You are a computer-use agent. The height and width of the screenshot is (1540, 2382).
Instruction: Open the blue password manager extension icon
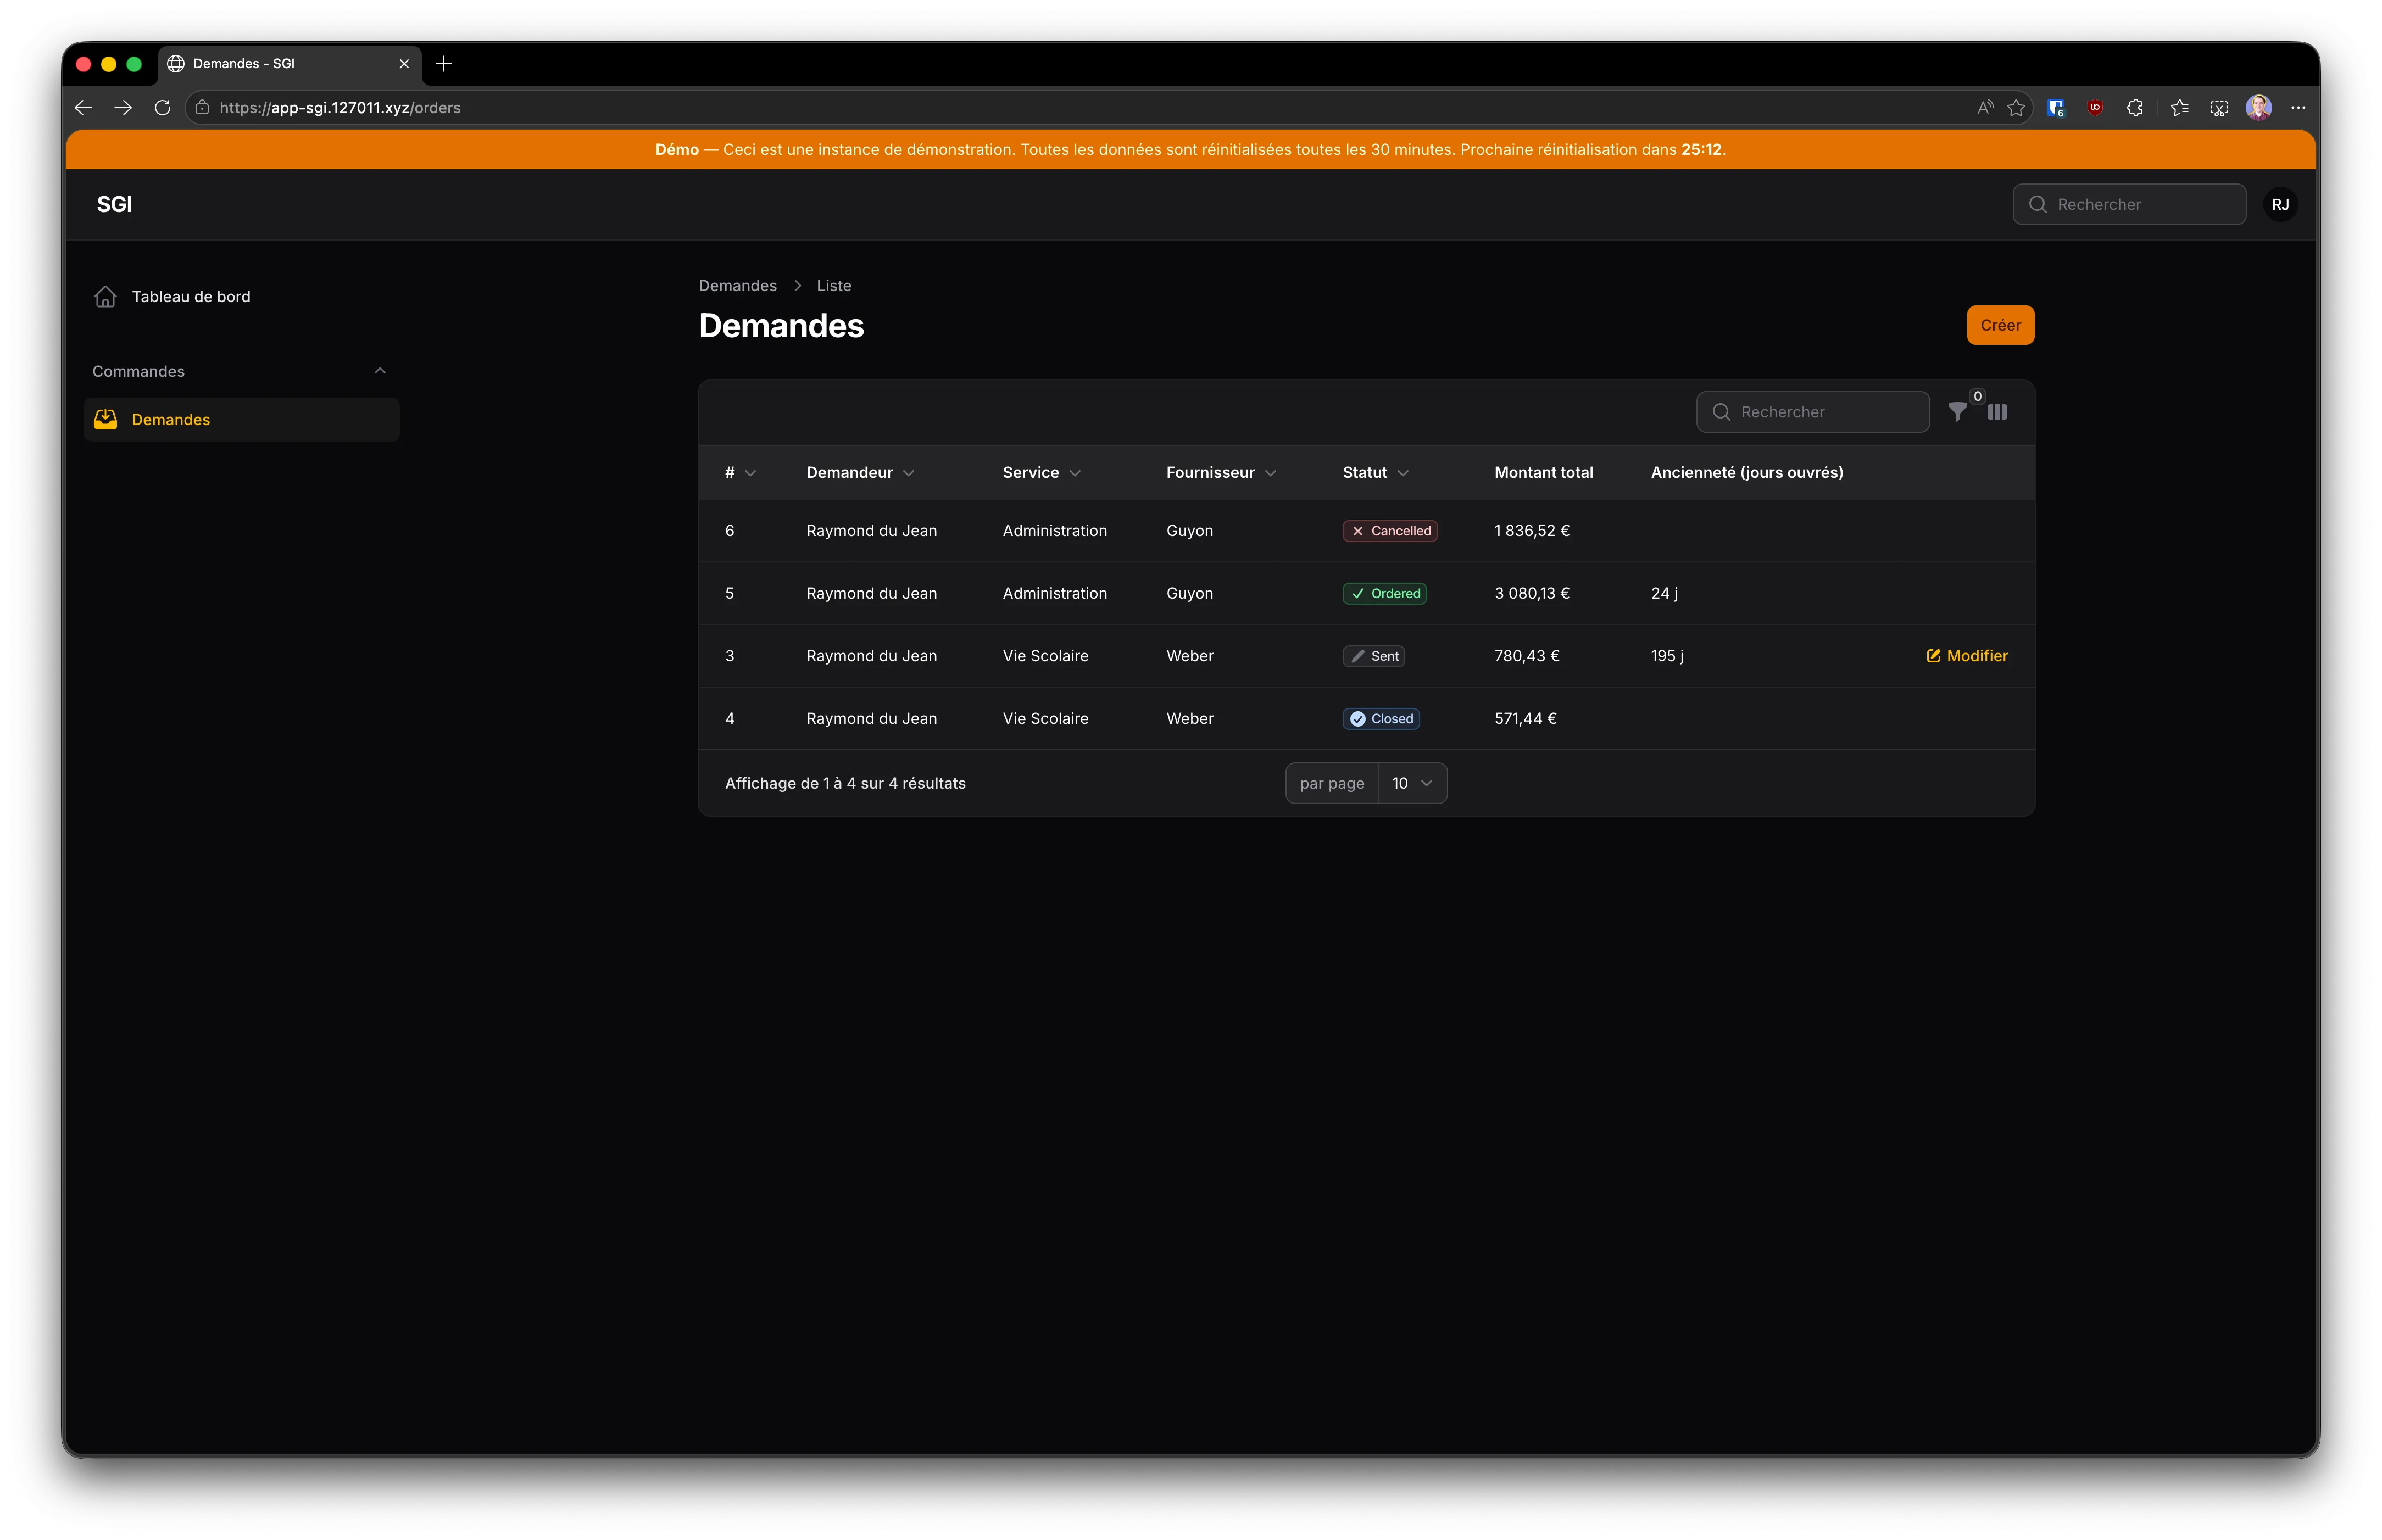(x=2056, y=108)
